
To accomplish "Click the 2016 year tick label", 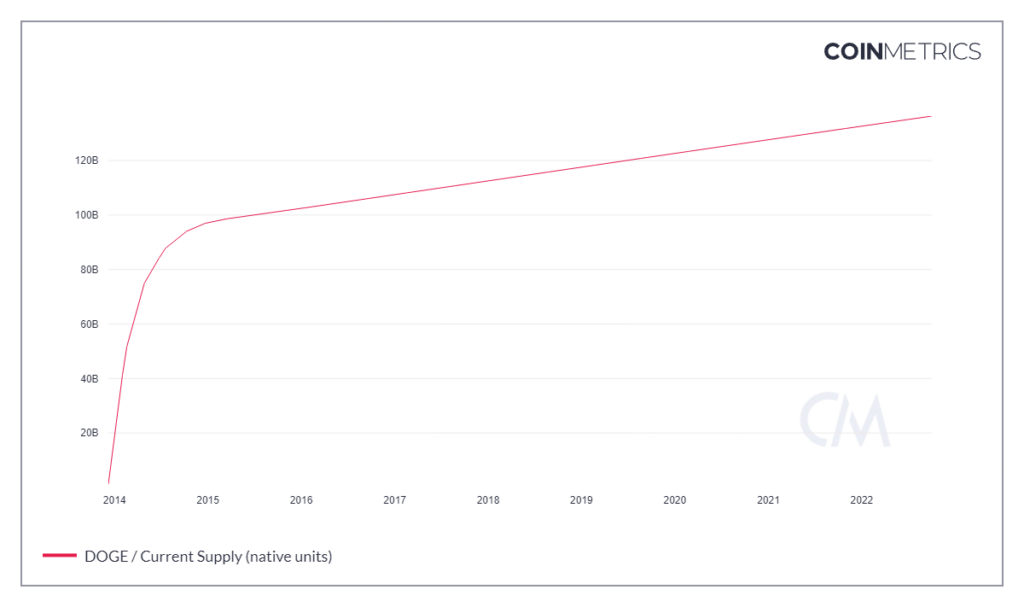I will coord(301,500).
